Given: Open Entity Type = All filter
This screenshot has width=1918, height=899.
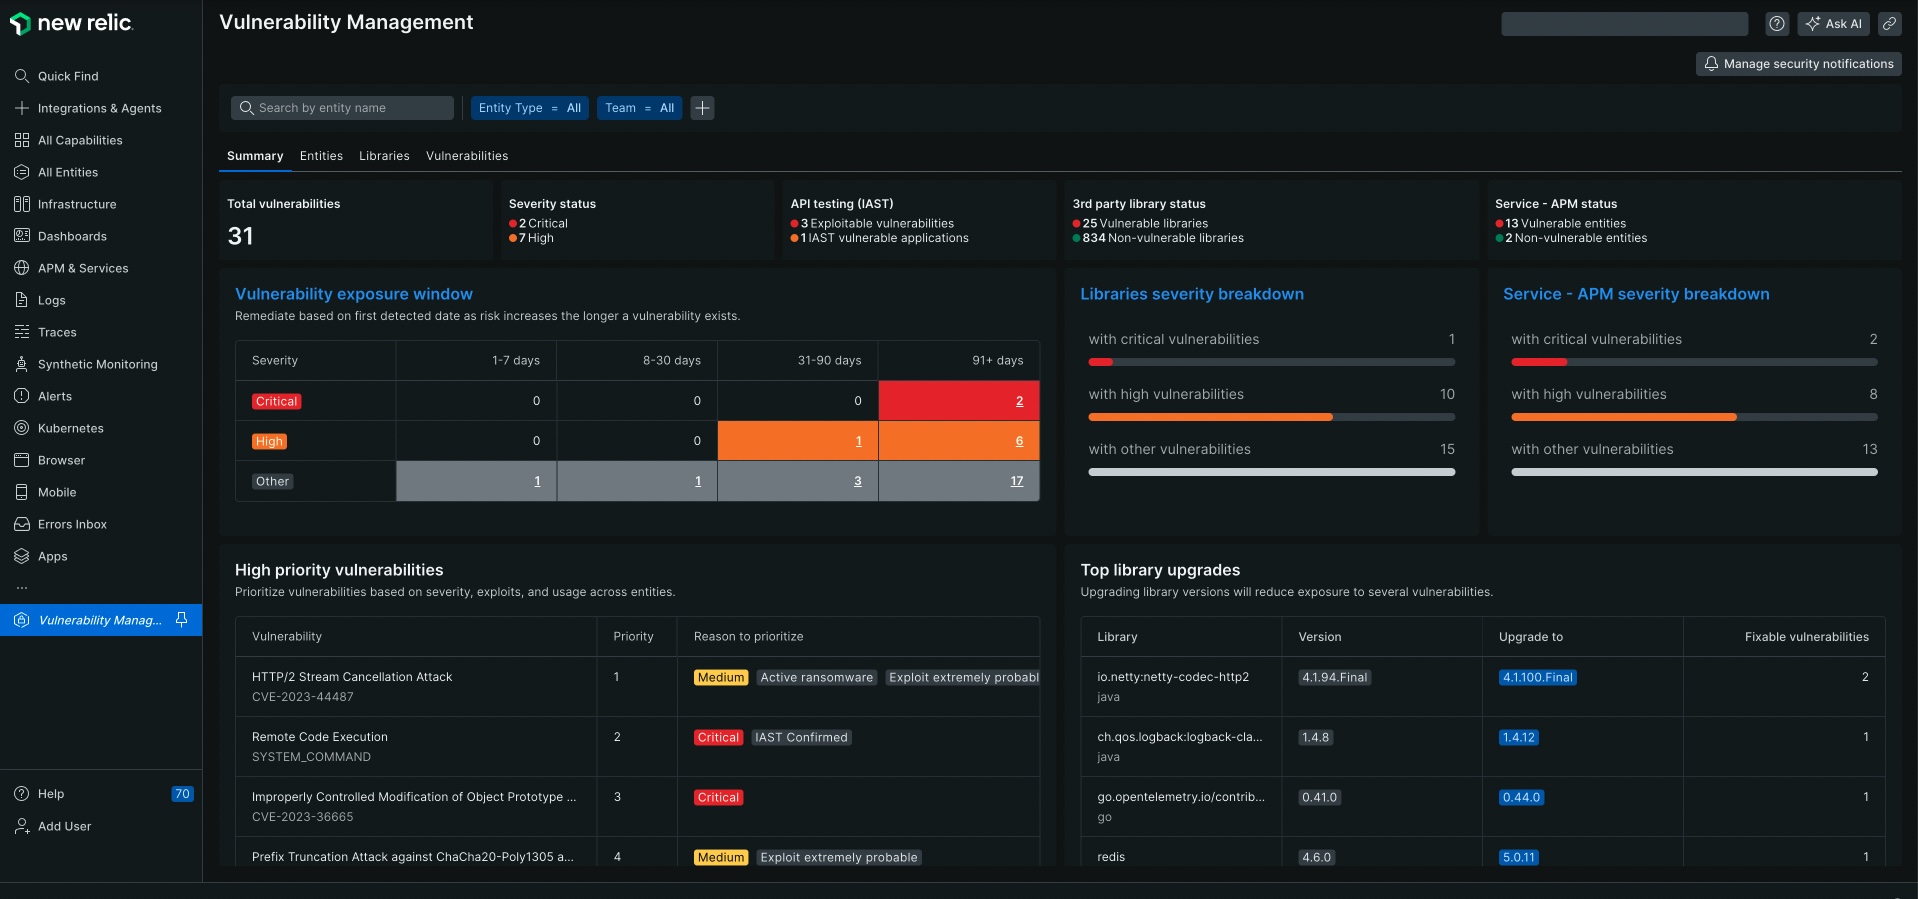Looking at the screenshot, I should (x=529, y=108).
